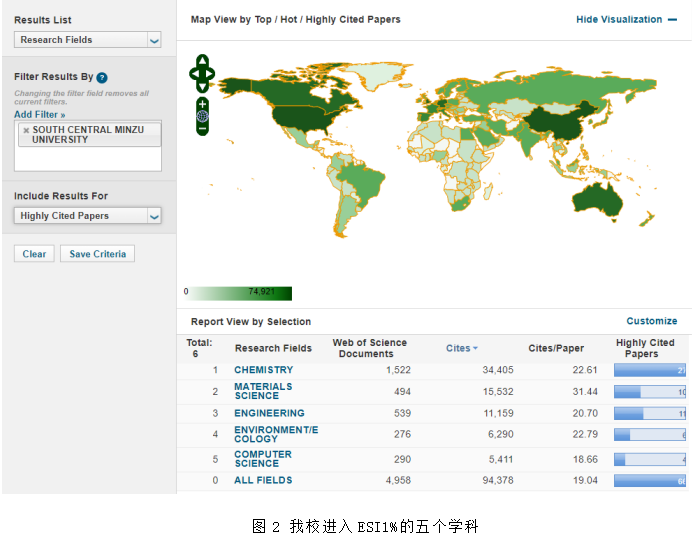Click the Cites/Paper column header
Screen dimensions: 692x536
tap(556, 348)
